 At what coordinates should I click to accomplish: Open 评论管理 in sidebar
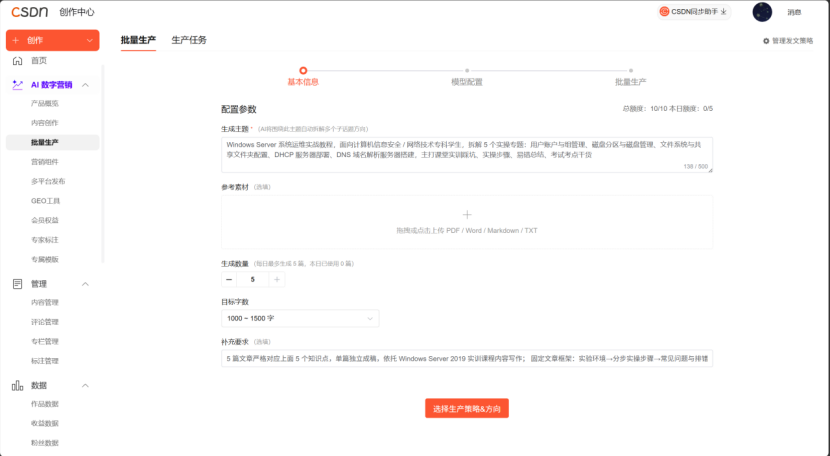point(44,322)
